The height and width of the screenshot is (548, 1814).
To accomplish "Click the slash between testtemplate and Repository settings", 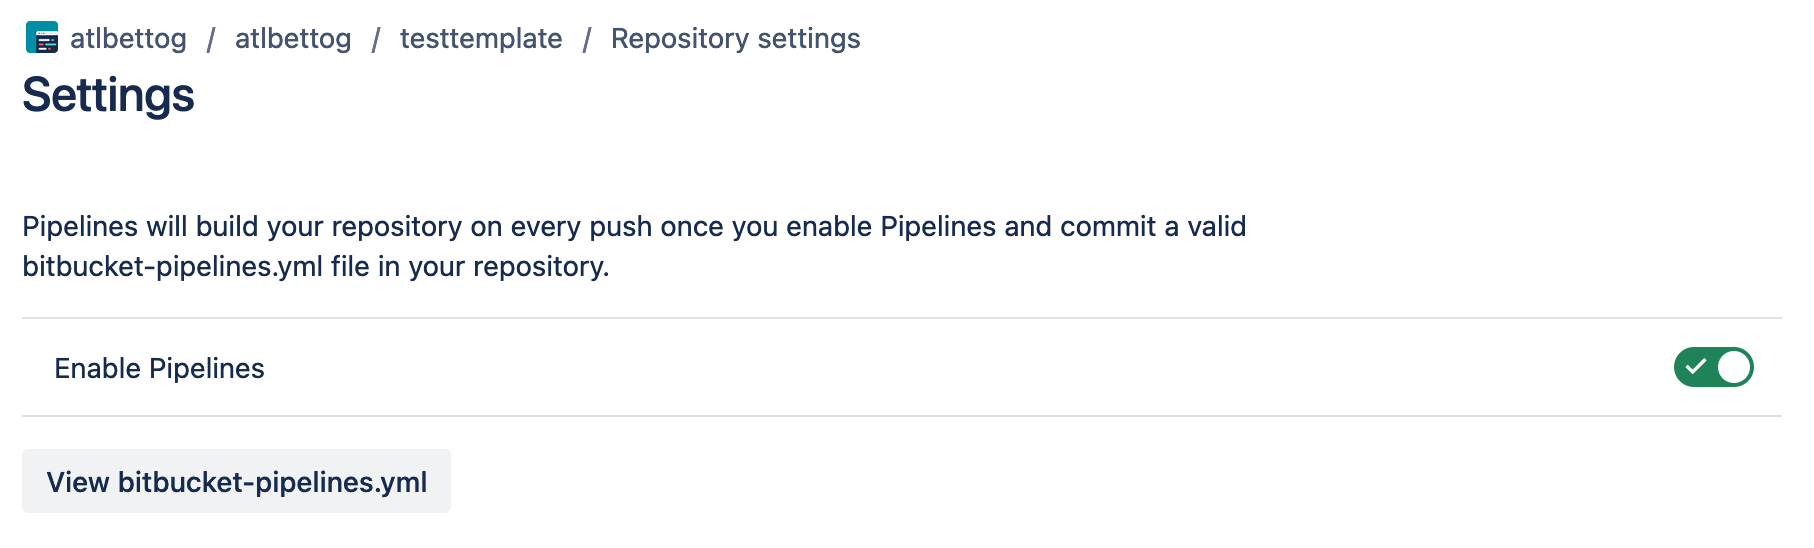I will 587,39.
